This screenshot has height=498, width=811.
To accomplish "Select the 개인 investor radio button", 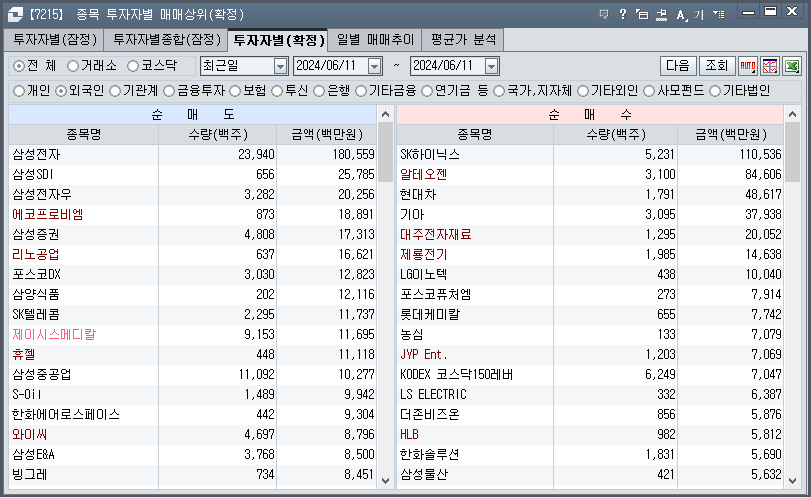I will (19, 91).
